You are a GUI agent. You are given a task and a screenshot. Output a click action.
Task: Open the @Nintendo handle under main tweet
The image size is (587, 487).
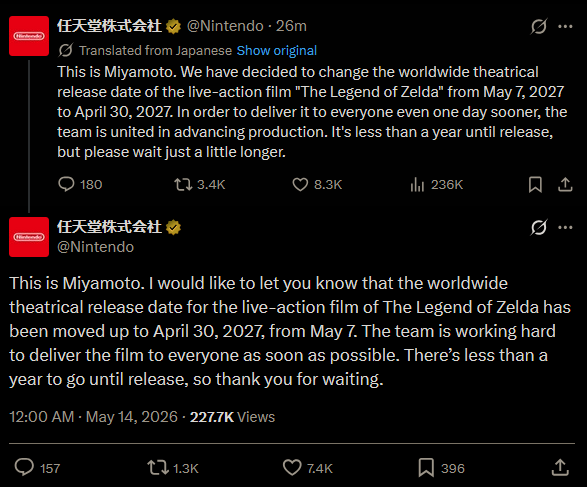tap(95, 247)
